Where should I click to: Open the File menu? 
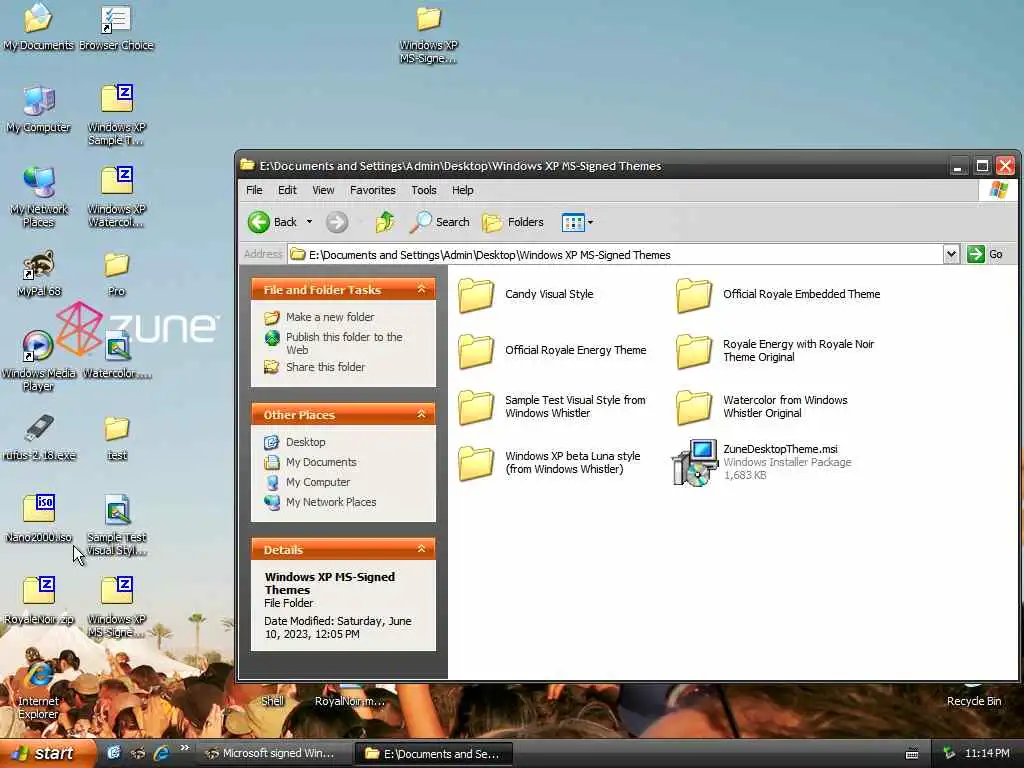point(254,190)
